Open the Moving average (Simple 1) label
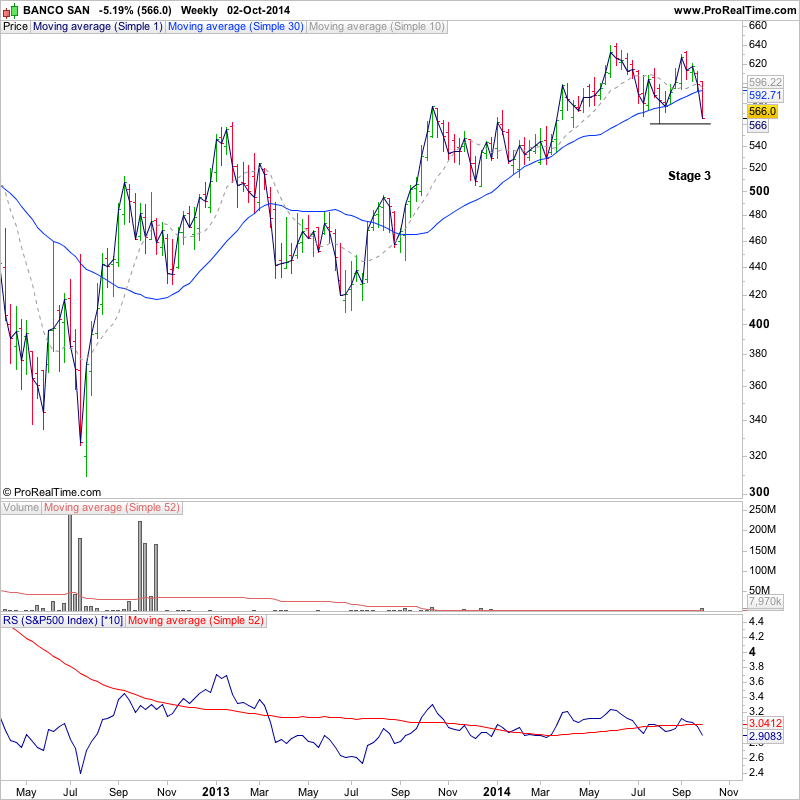This screenshot has width=800, height=800. click(x=97, y=27)
